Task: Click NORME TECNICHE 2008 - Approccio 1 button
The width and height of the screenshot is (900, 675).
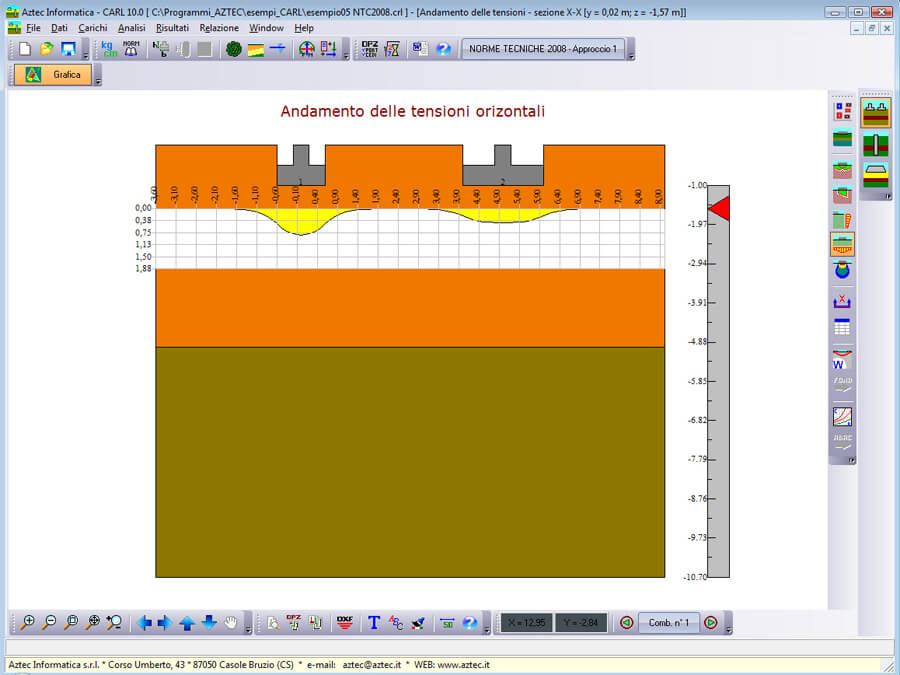Action: point(543,49)
